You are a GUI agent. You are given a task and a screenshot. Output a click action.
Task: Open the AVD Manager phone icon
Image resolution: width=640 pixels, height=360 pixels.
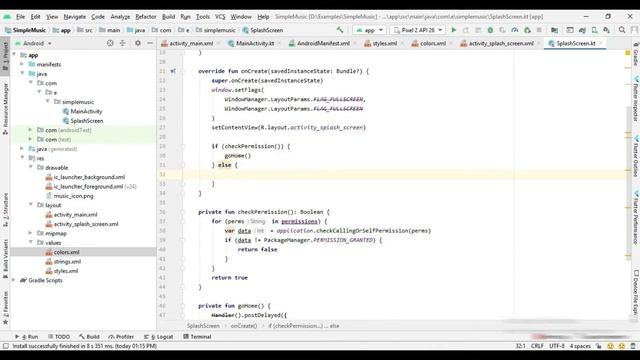click(594, 30)
